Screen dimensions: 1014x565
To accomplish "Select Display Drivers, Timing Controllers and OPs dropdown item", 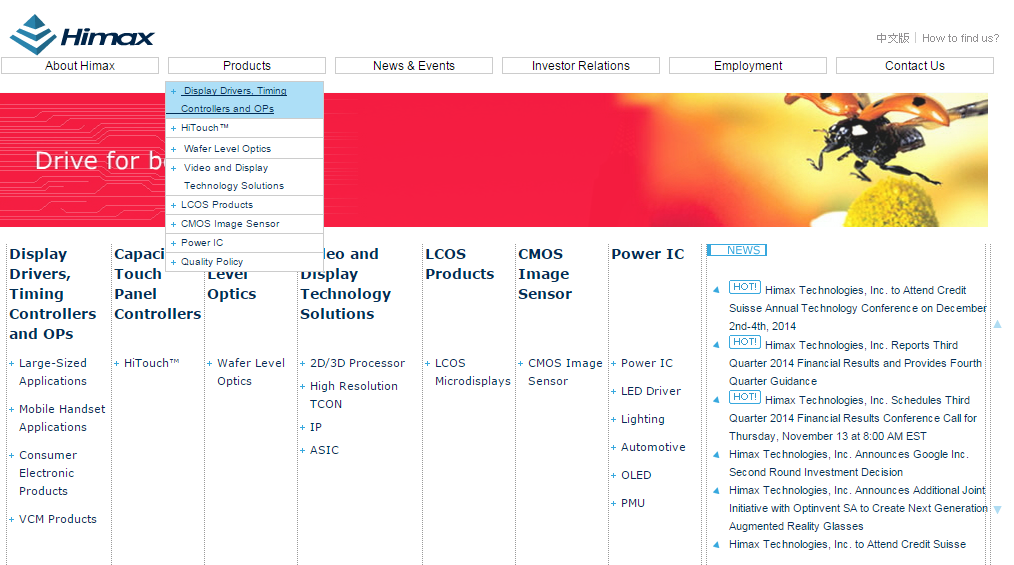I will (244, 100).
